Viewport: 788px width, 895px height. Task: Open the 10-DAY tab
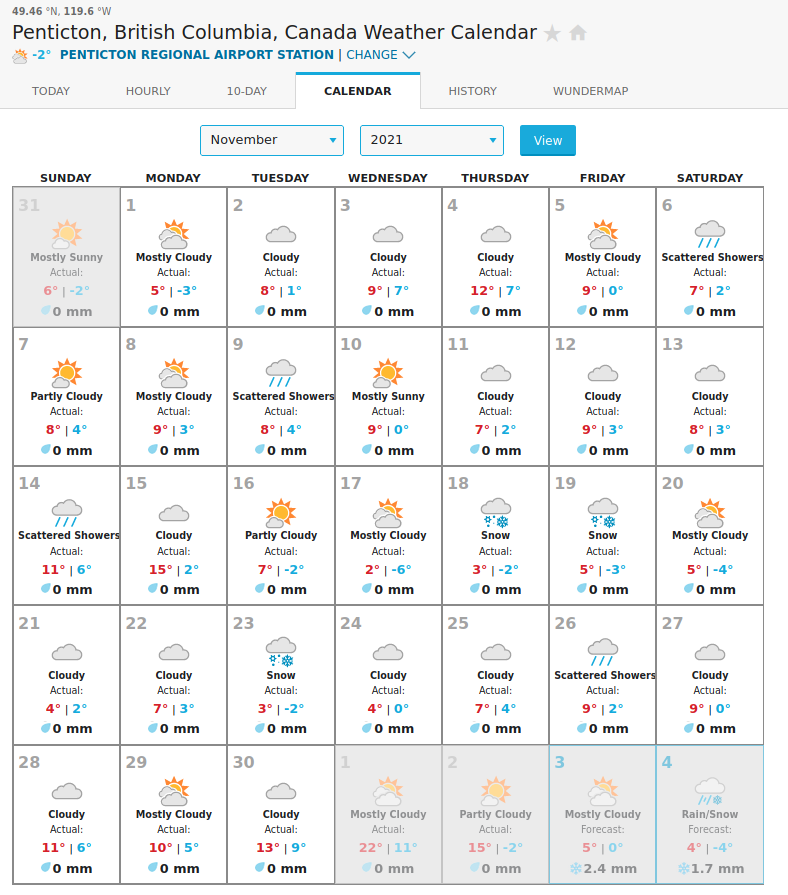click(246, 91)
